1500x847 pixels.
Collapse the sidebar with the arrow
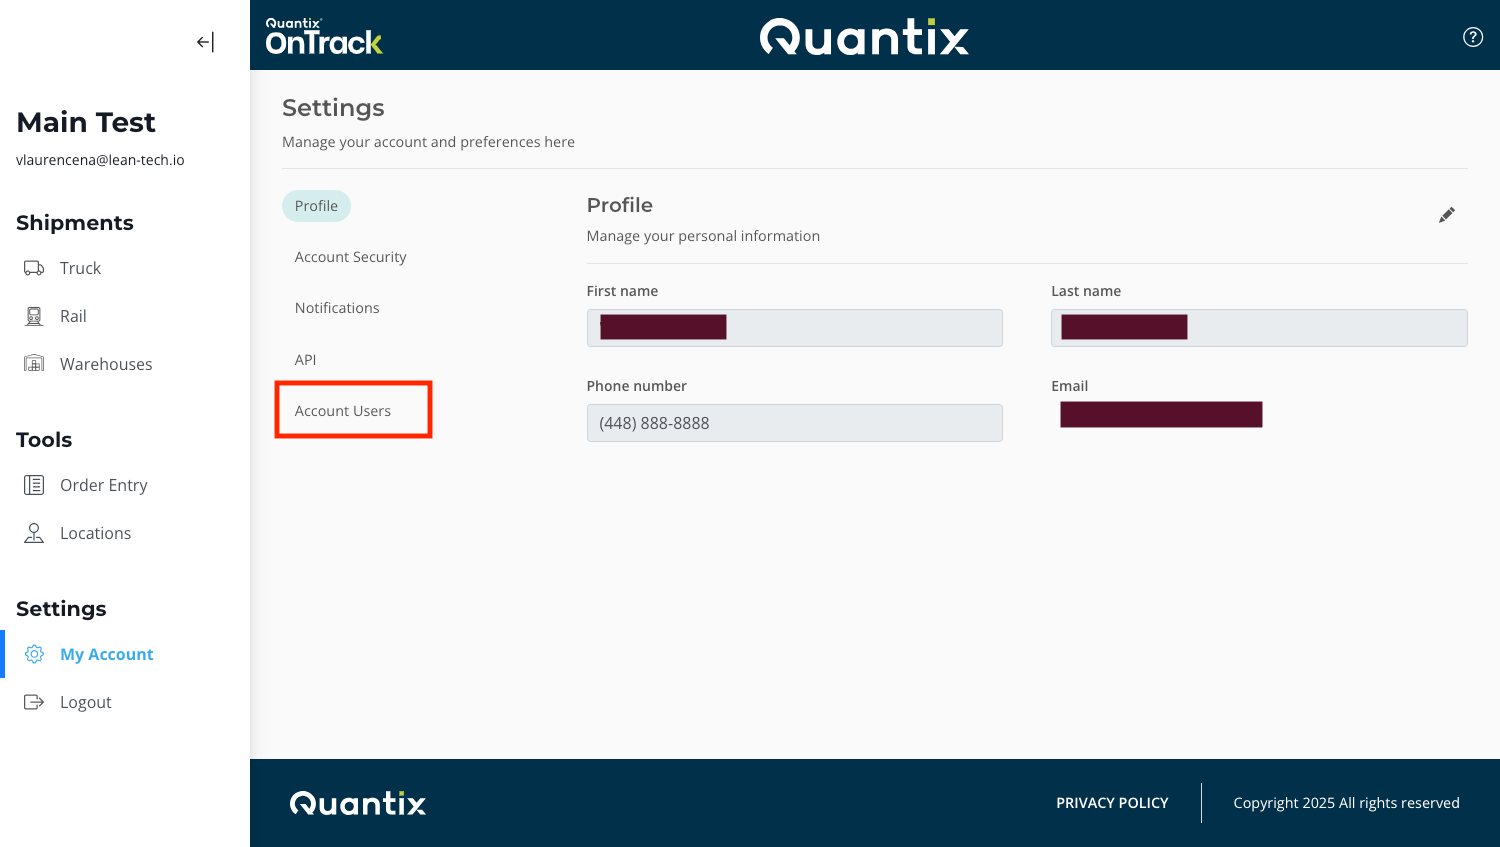(x=205, y=41)
